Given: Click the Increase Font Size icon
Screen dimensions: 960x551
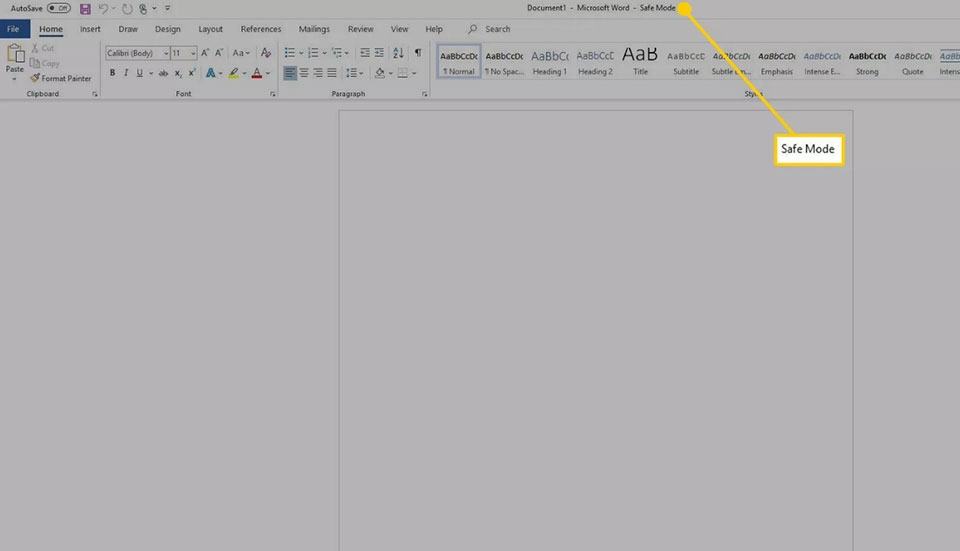Looking at the screenshot, I should click(x=205, y=53).
